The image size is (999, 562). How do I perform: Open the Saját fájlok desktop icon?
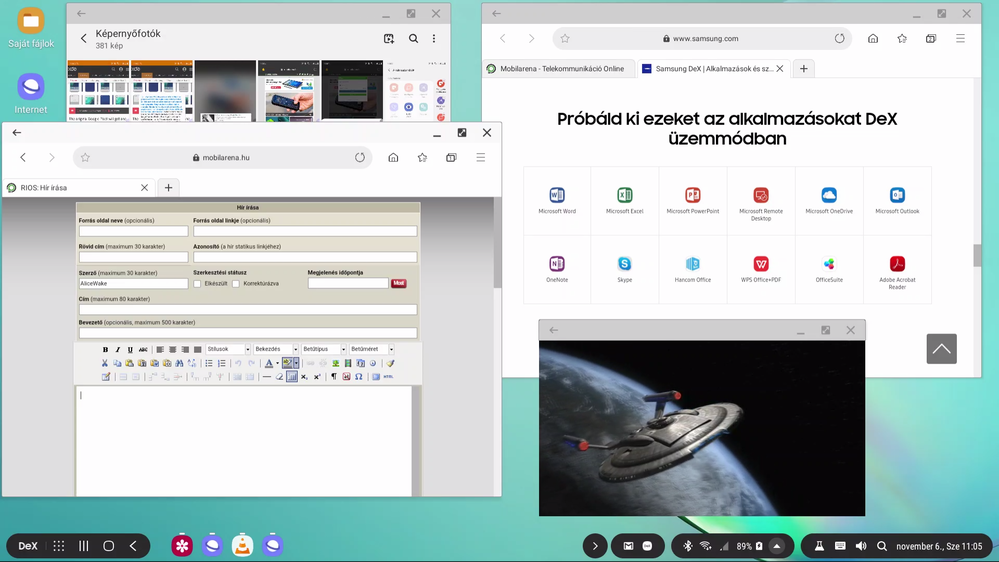pyautogui.click(x=31, y=28)
